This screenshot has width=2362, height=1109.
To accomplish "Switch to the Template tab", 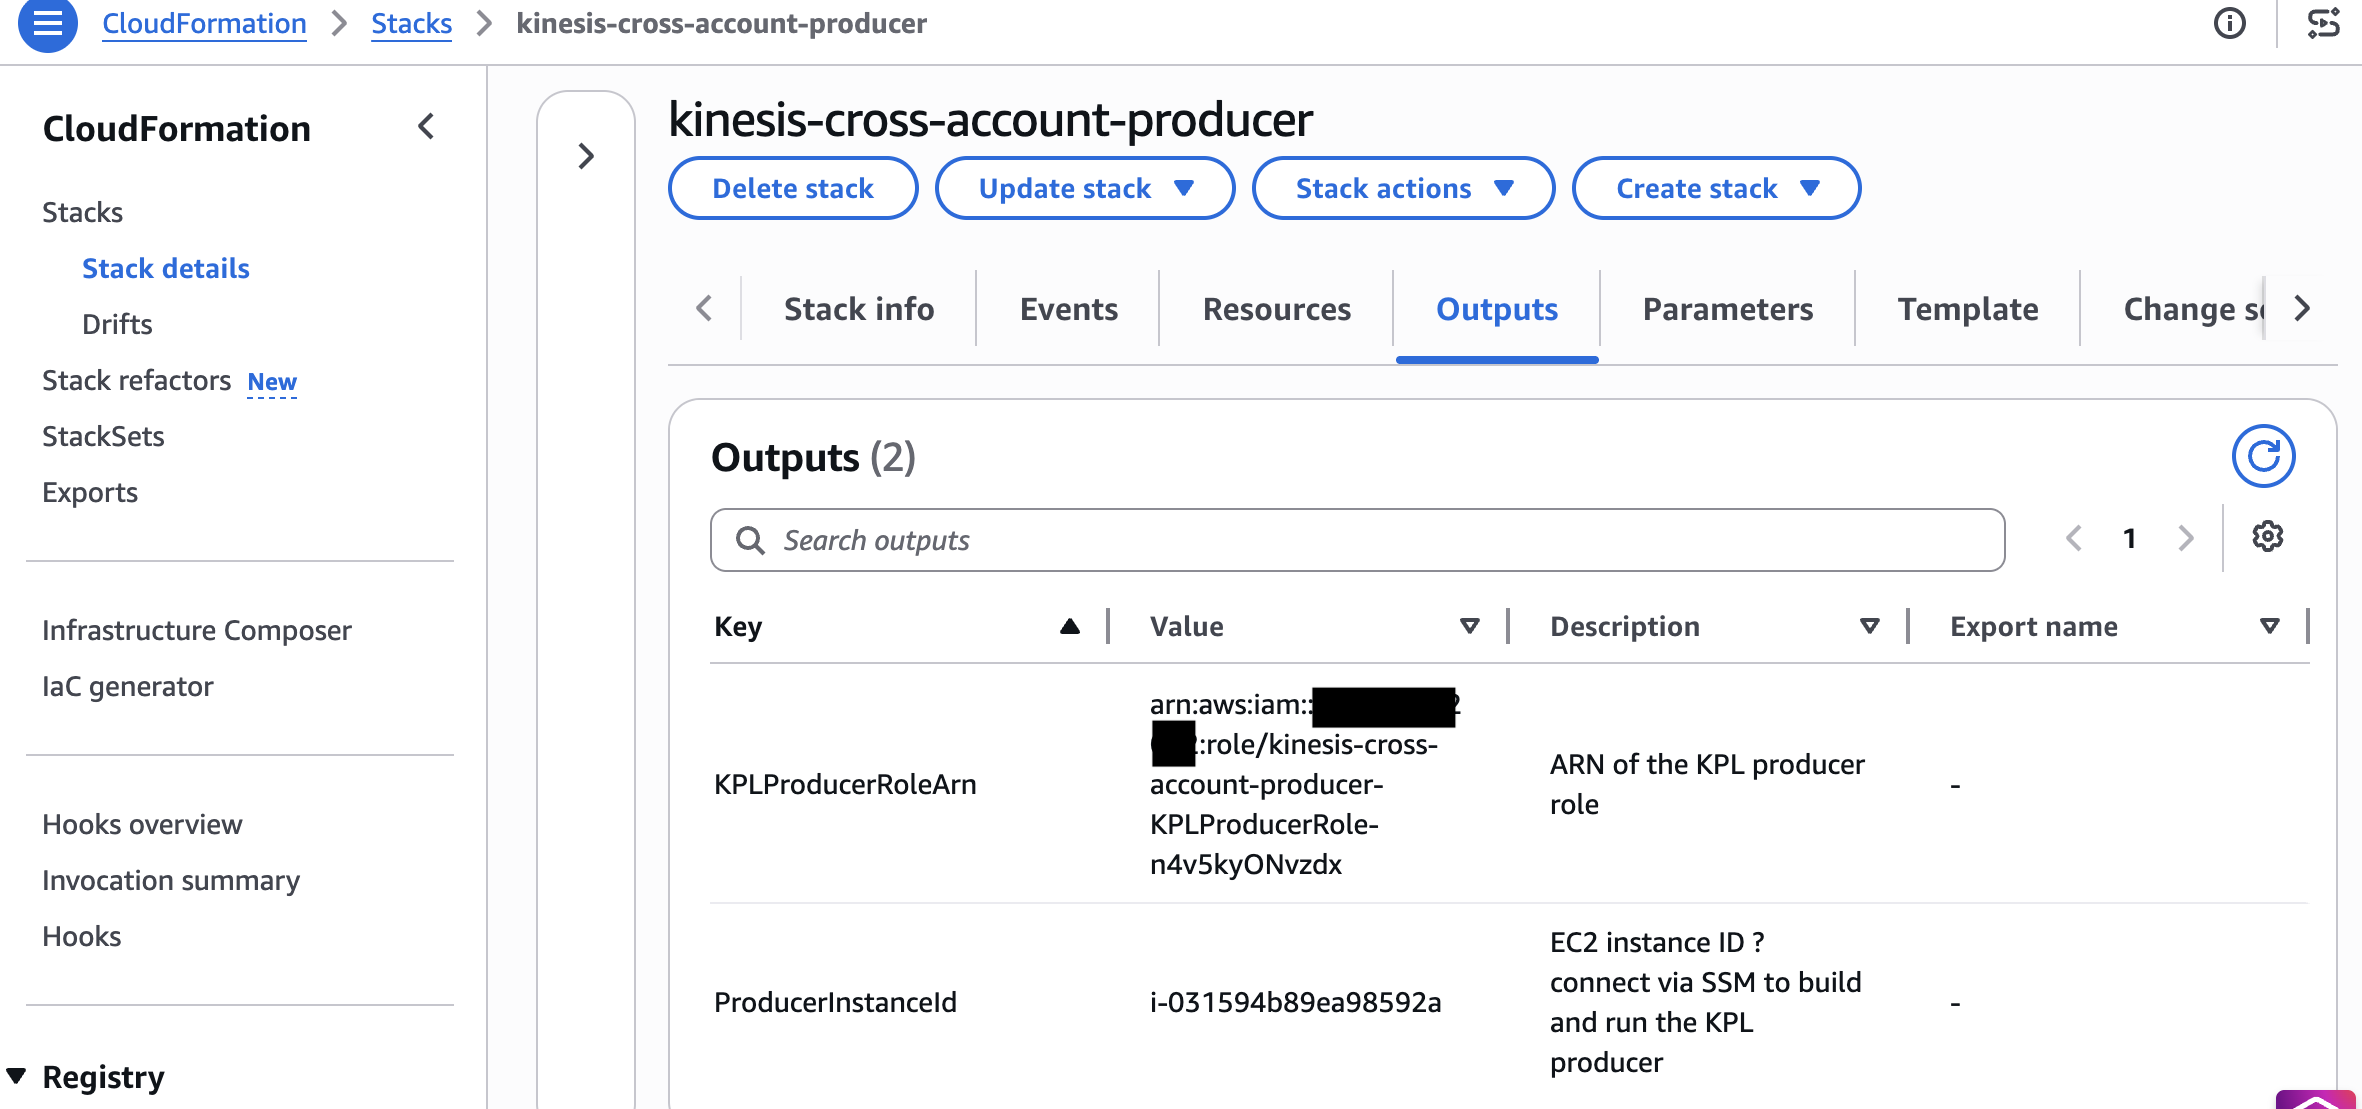I will (x=1968, y=309).
